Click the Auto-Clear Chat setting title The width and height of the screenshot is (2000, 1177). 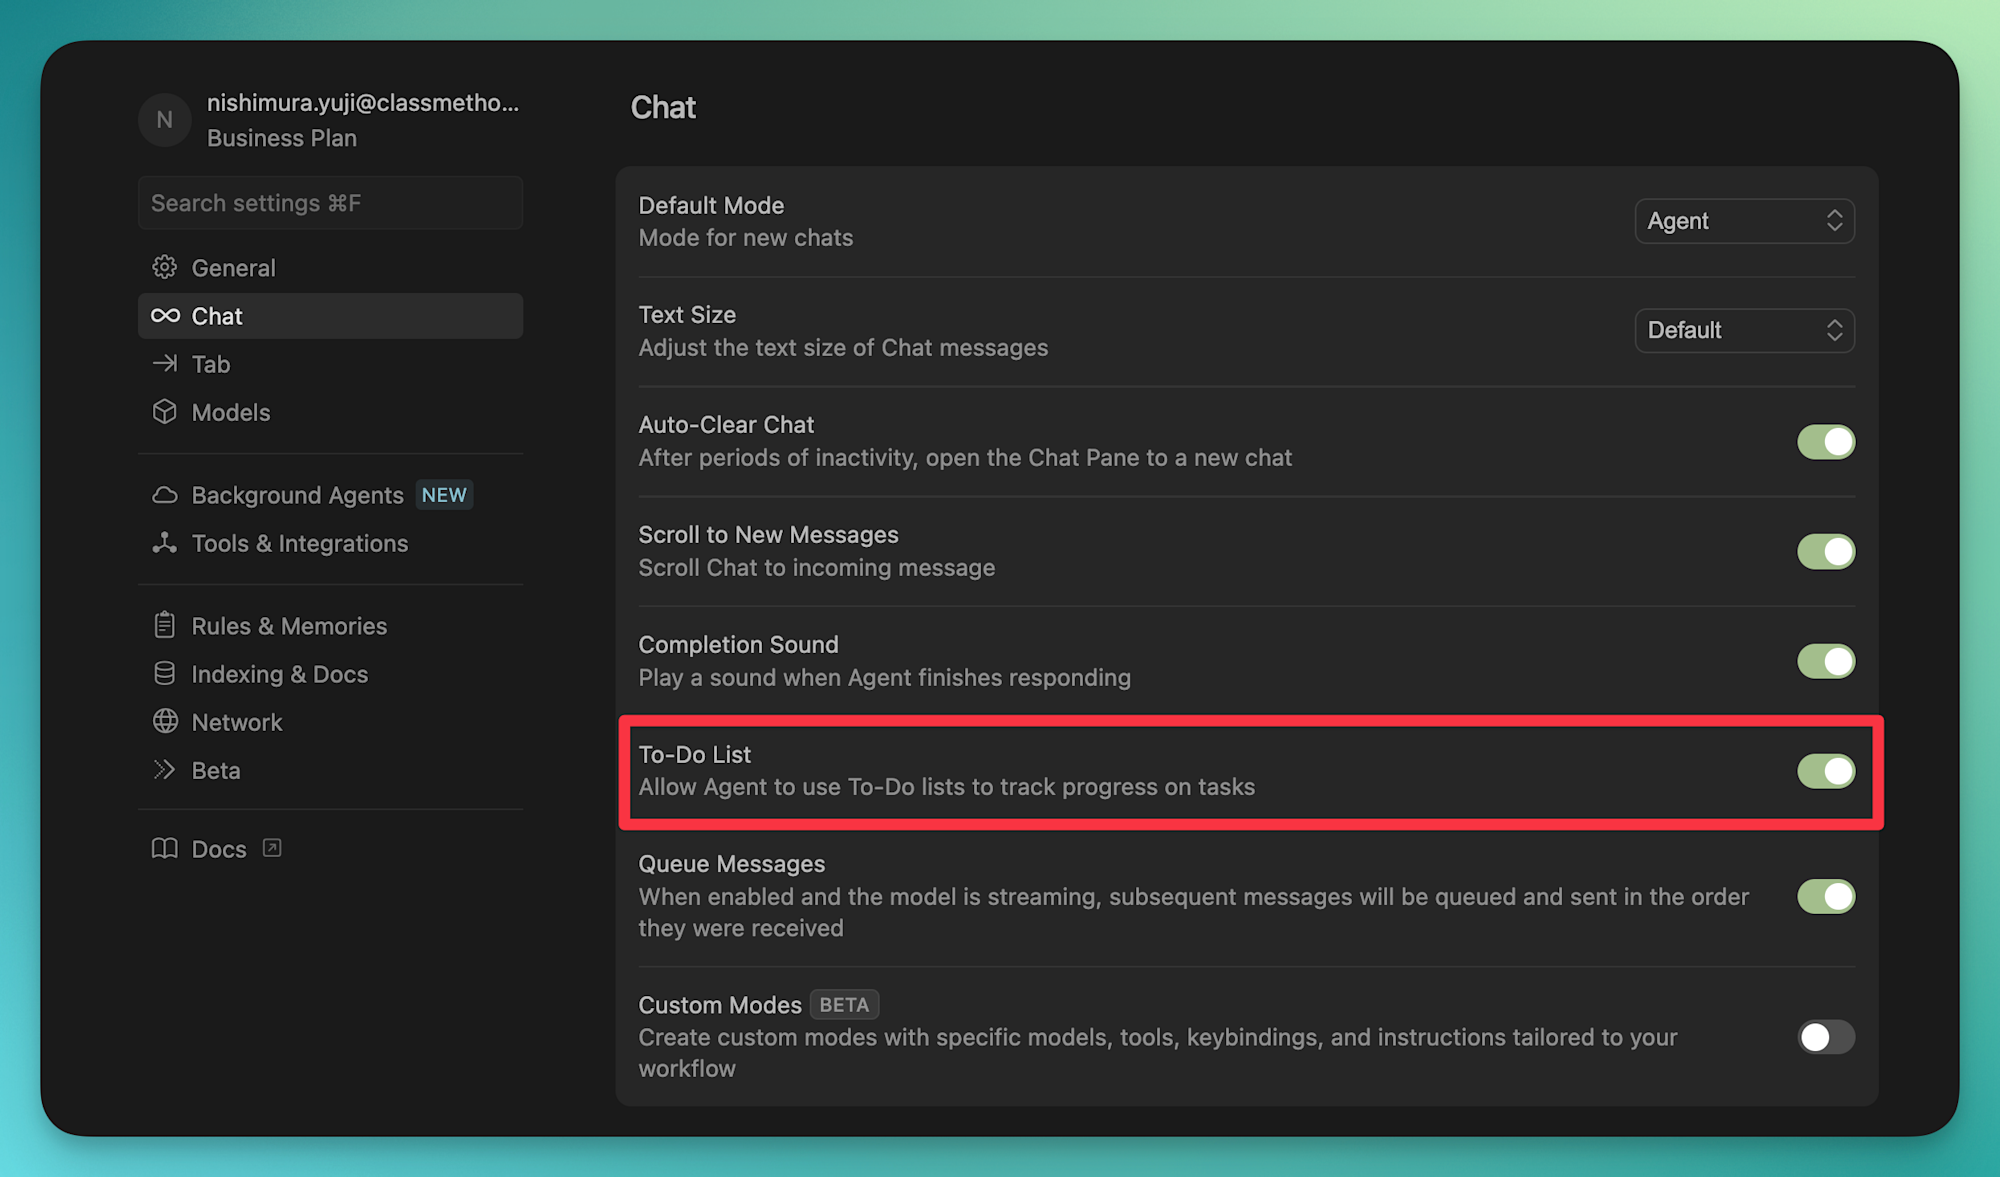(x=726, y=425)
